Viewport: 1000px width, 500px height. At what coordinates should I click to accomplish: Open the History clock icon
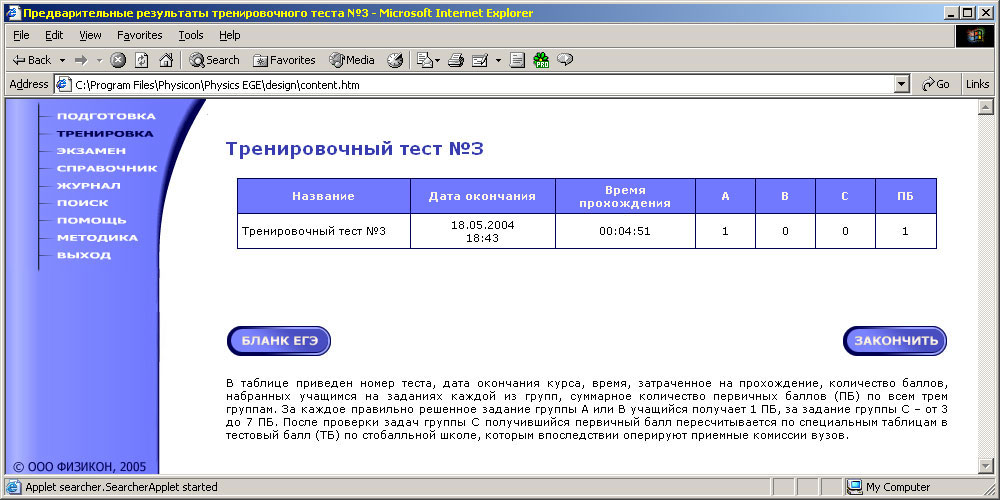(x=395, y=60)
